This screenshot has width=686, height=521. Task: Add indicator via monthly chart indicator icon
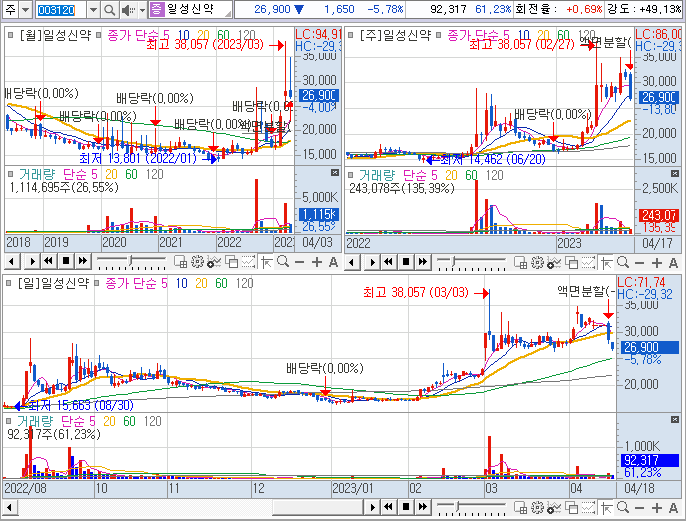pos(214,262)
